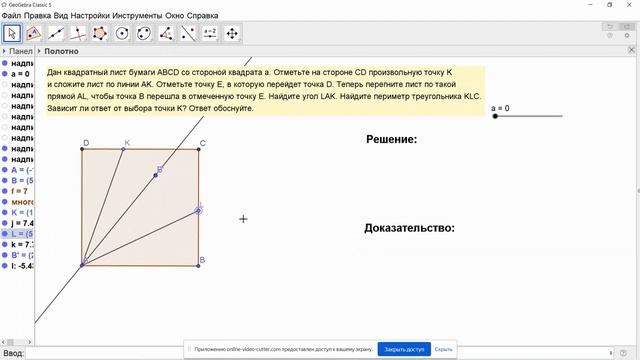Toggle visibility of j = 7.4 row
The height and width of the screenshot is (360, 640).
tap(5, 223)
